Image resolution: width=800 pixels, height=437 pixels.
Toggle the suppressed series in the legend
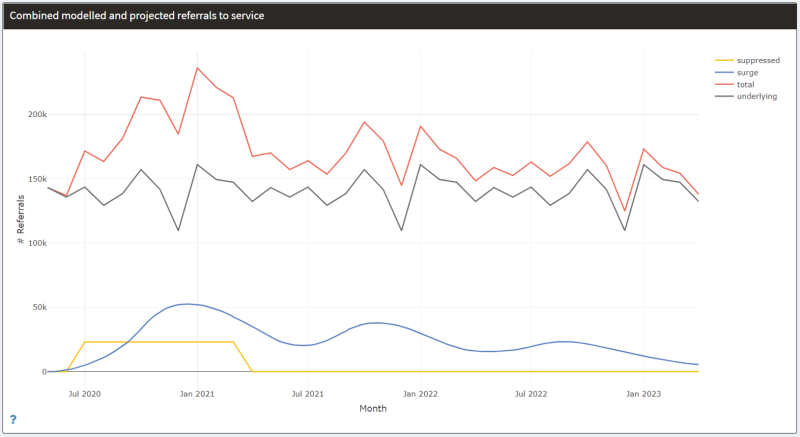(x=757, y=60)
